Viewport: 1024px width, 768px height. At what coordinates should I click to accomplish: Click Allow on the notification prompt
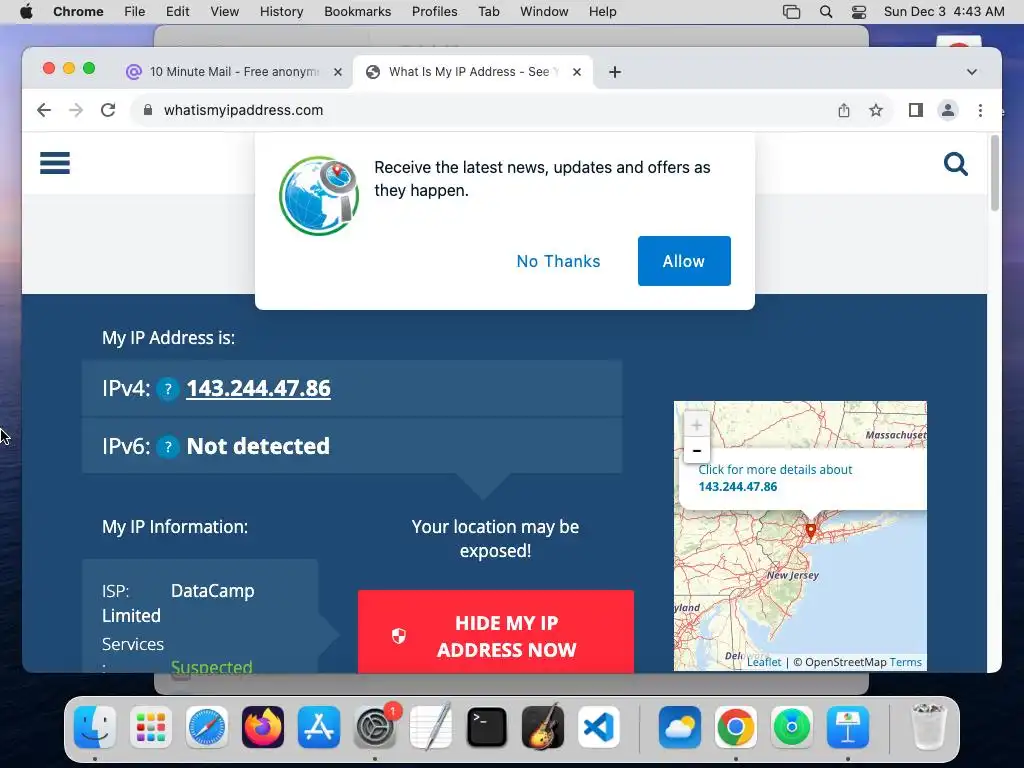(684, 261)
